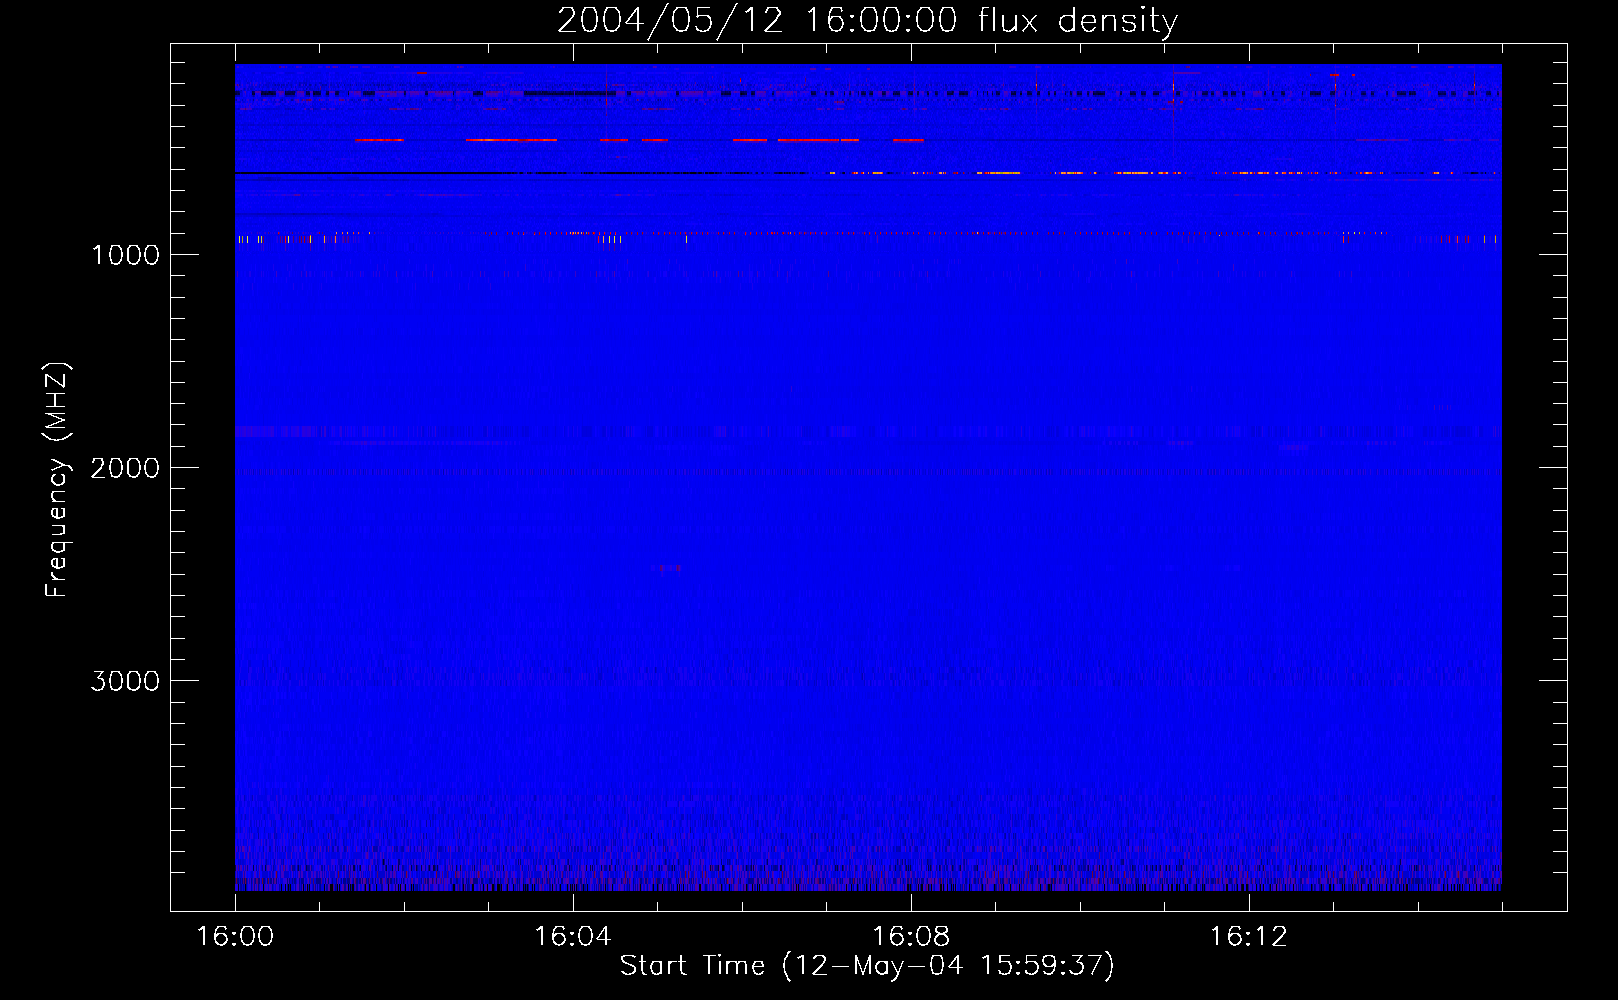Select the 2000 MHz frequency tick label
Image resolution: width=1618 pixels, height=1000 pixels.
(125, 468)
